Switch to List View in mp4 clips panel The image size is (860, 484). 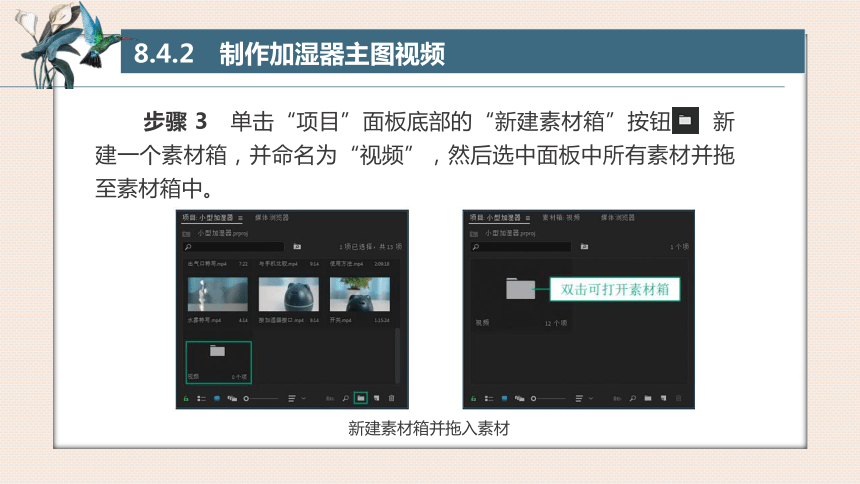pyautogui.click(x=201, y=398)
